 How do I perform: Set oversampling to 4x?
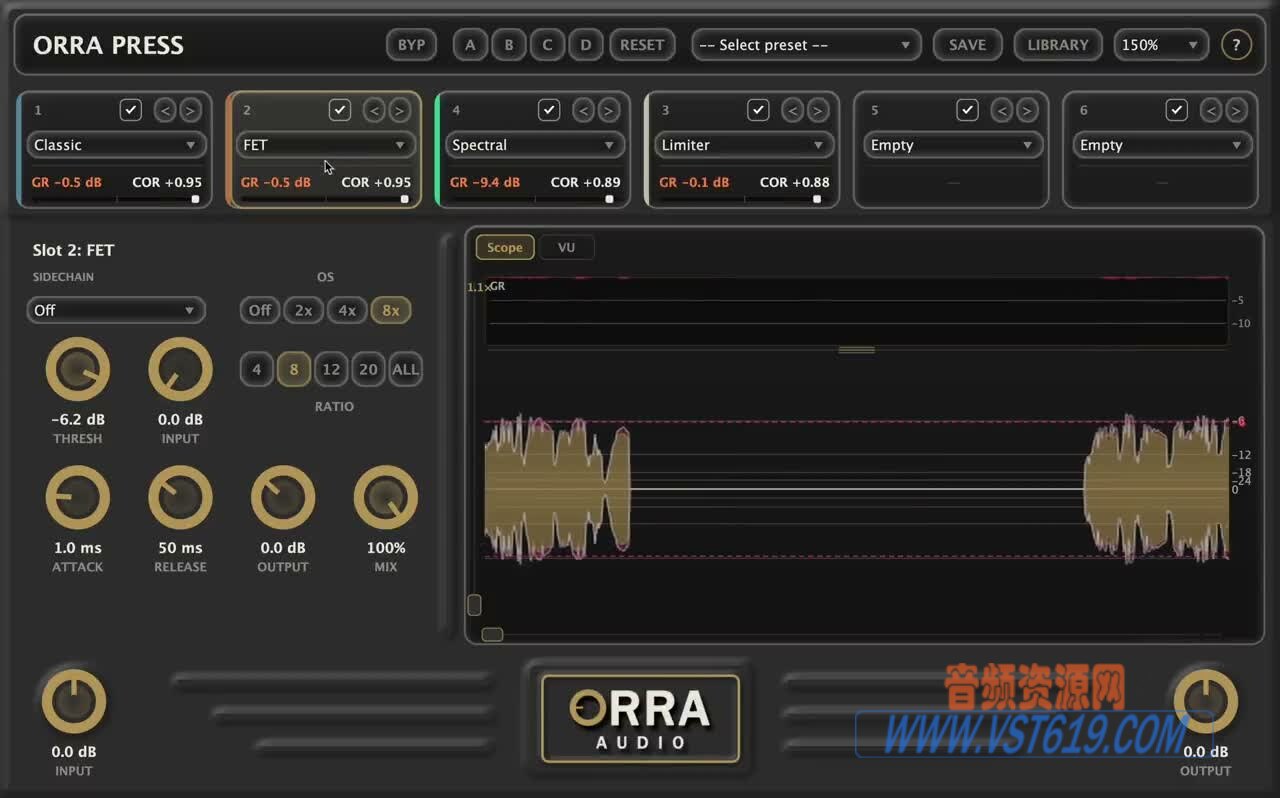click(x=347, y=310)
